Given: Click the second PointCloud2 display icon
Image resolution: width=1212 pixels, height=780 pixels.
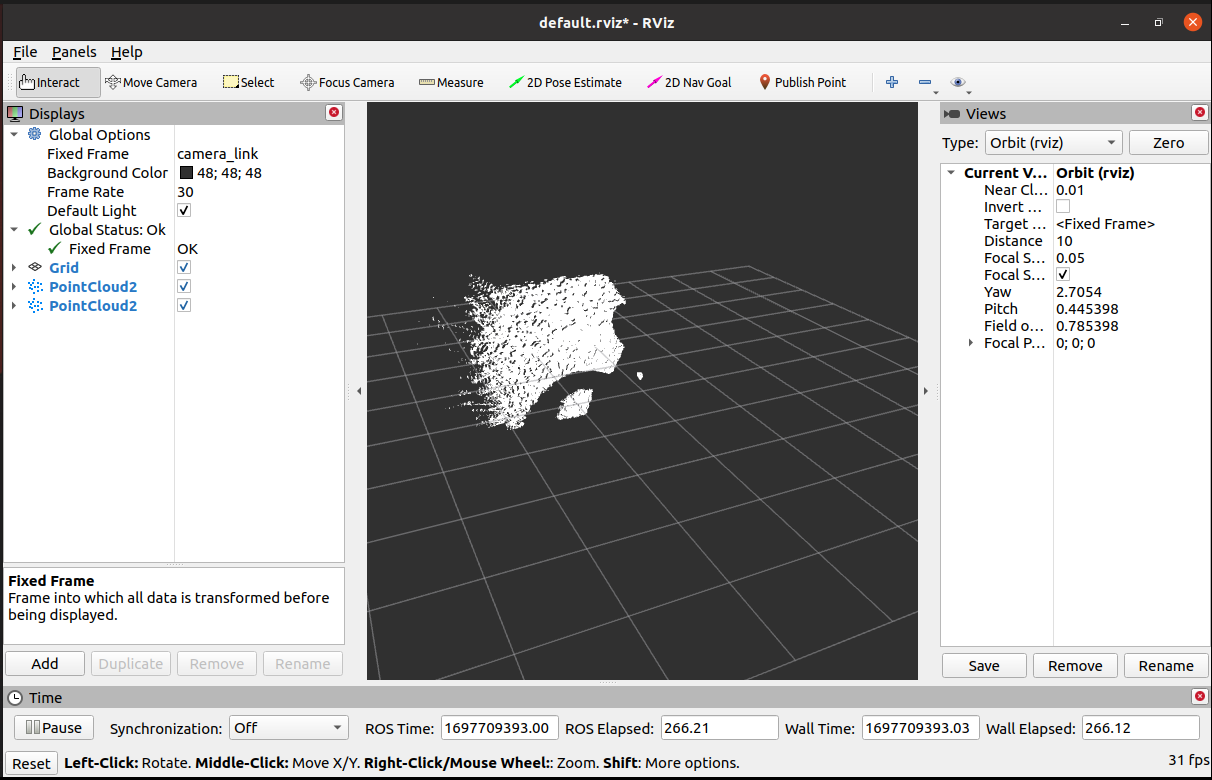Looking at the screenshot, I should [x=35, y=305].
